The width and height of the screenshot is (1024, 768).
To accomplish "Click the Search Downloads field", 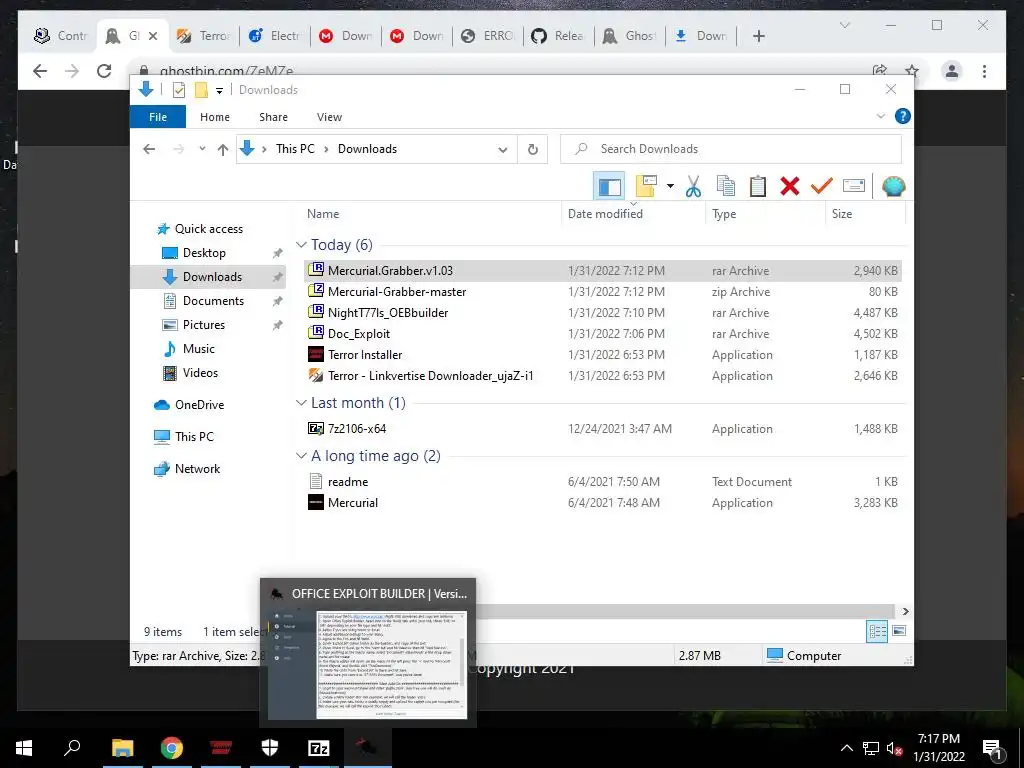I will point(731,149).
